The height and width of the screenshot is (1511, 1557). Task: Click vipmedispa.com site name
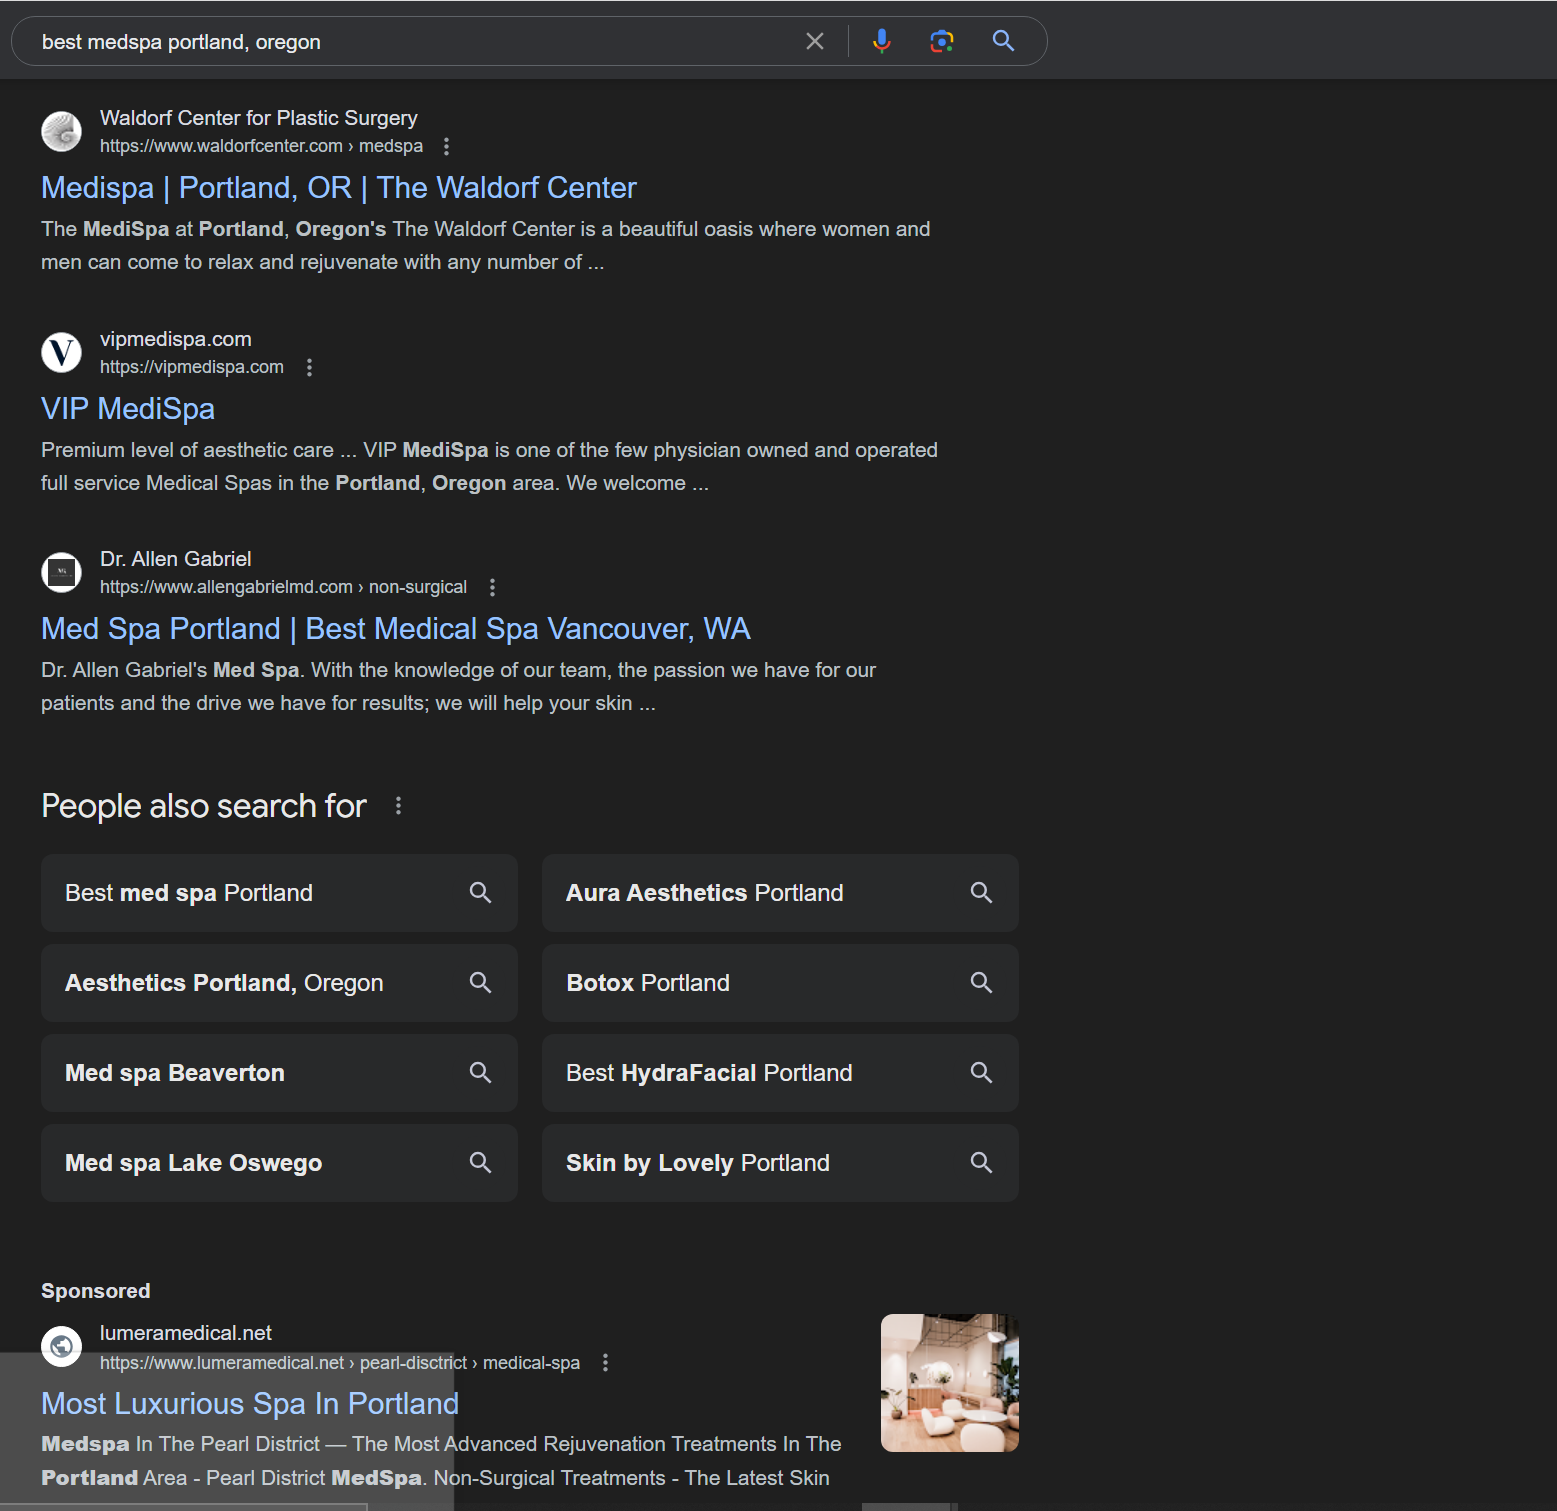[x=176, y=339]
